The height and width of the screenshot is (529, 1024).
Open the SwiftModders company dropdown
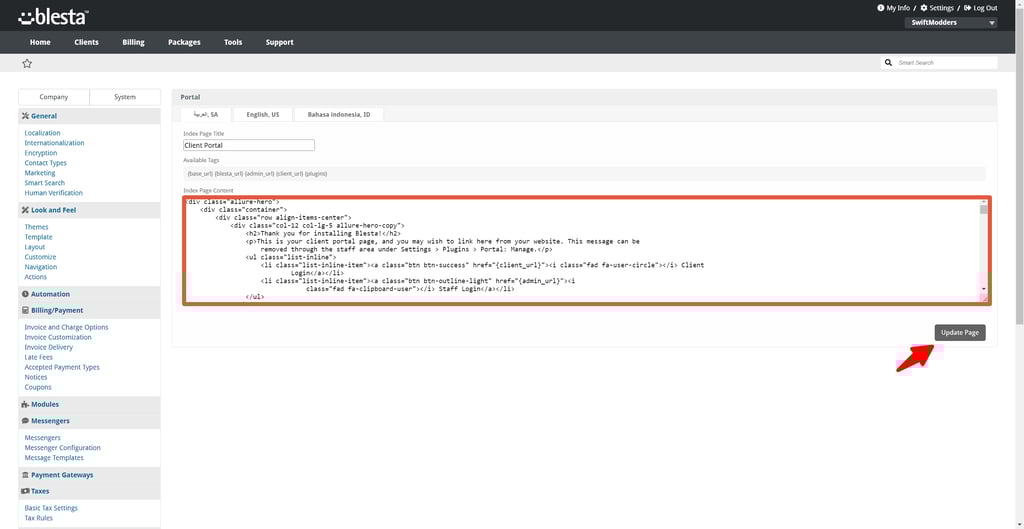(950, 23)
